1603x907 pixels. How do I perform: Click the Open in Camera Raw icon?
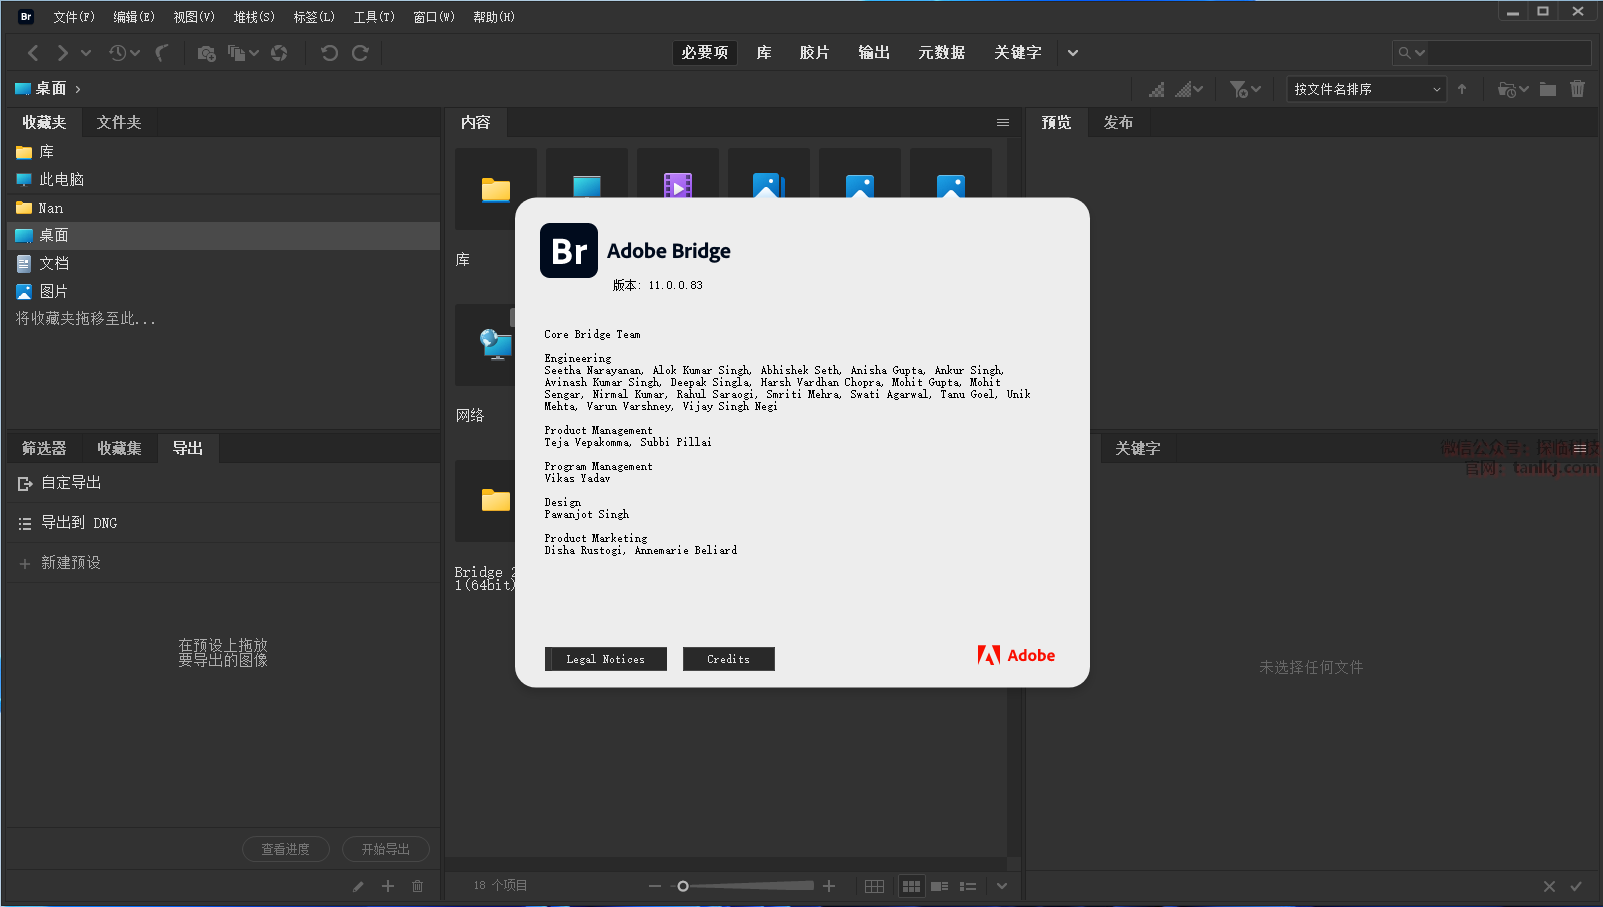point(279,53)
